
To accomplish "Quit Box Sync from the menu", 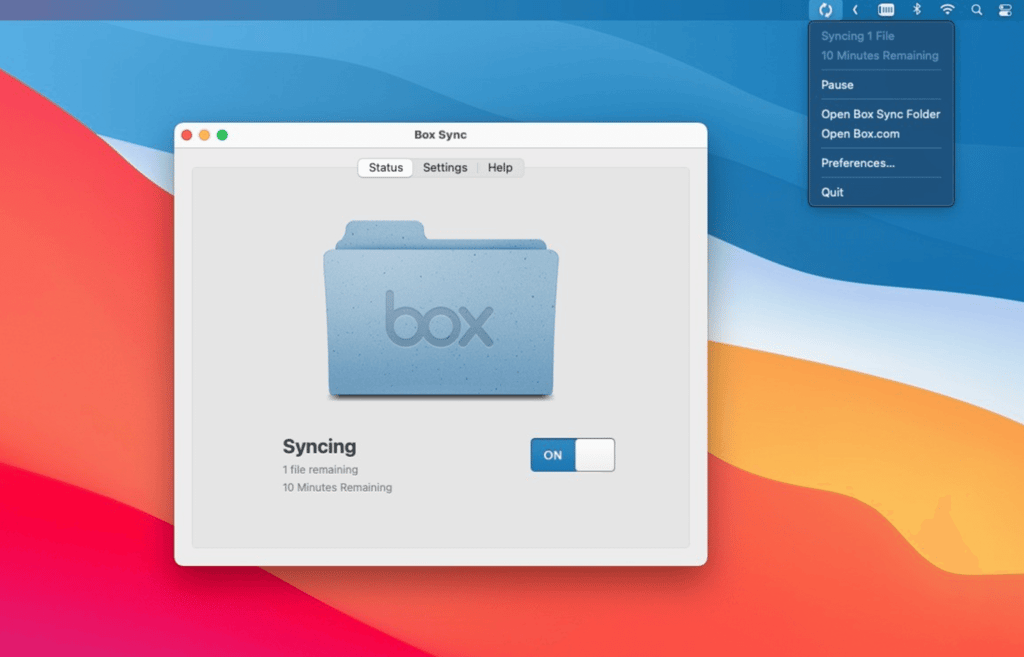I will click(x=831, y=191).
